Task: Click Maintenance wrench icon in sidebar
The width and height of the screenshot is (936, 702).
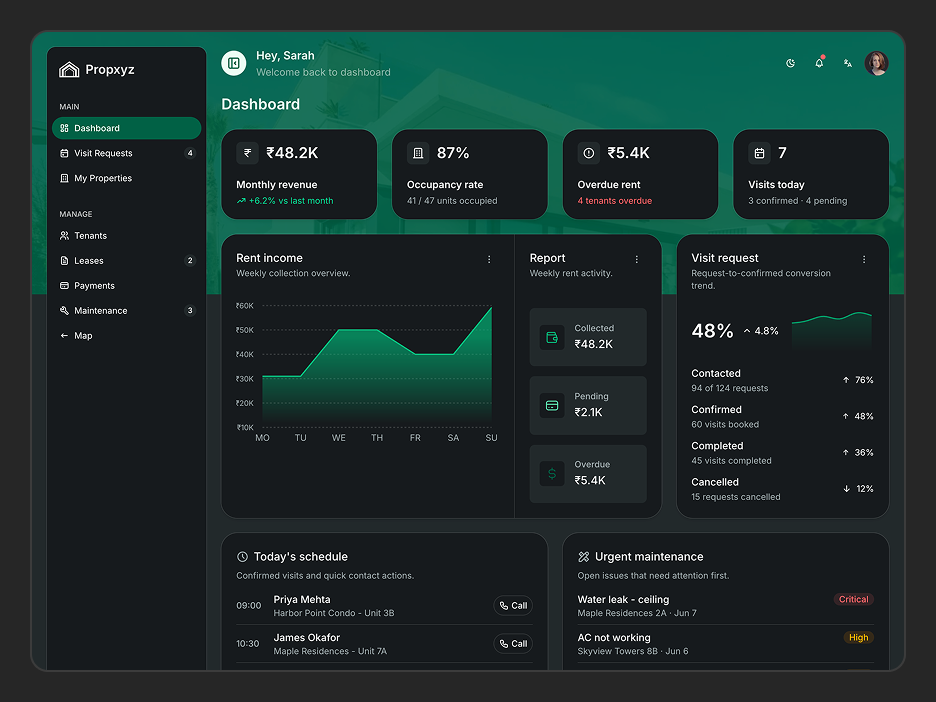Action: 64,311
